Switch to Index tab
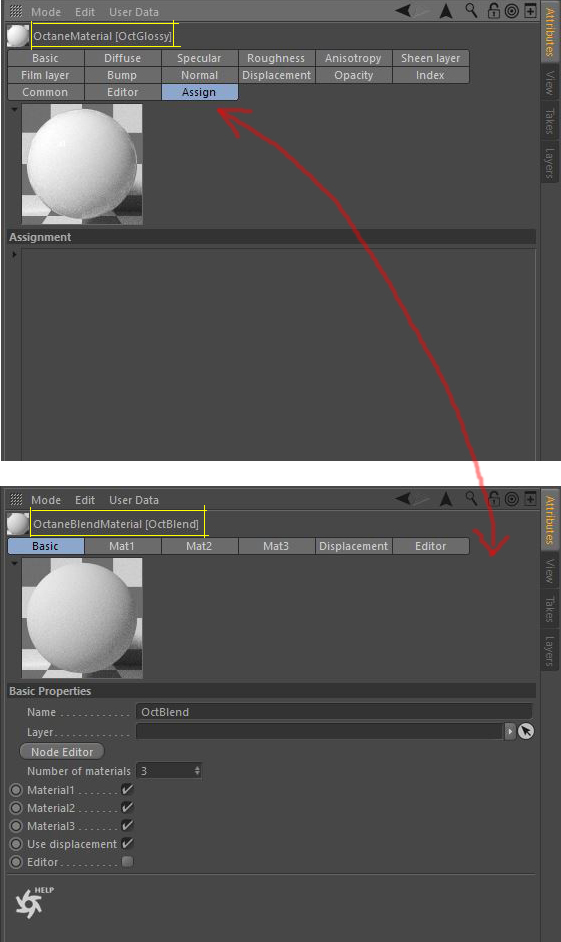The width and height of the screenshot is (561, 942). click(x=431, y=75)
